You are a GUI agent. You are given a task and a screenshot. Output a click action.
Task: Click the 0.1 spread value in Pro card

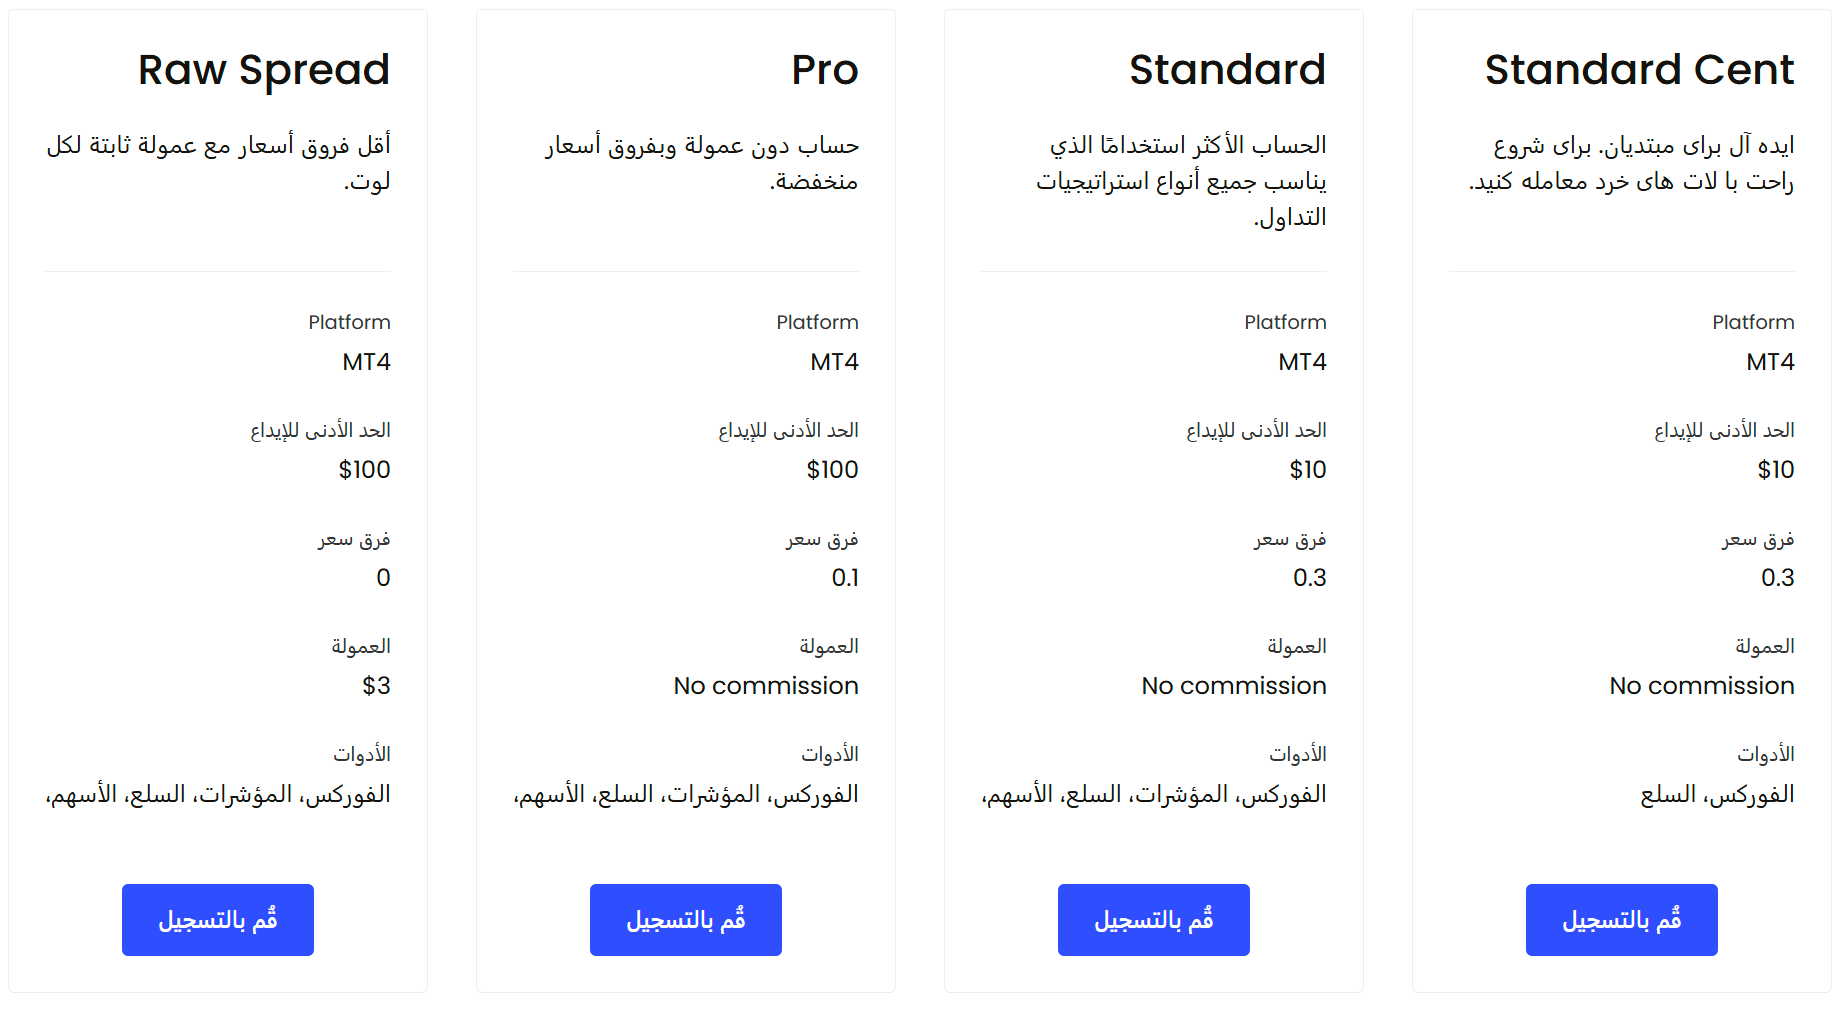point(845,578)
